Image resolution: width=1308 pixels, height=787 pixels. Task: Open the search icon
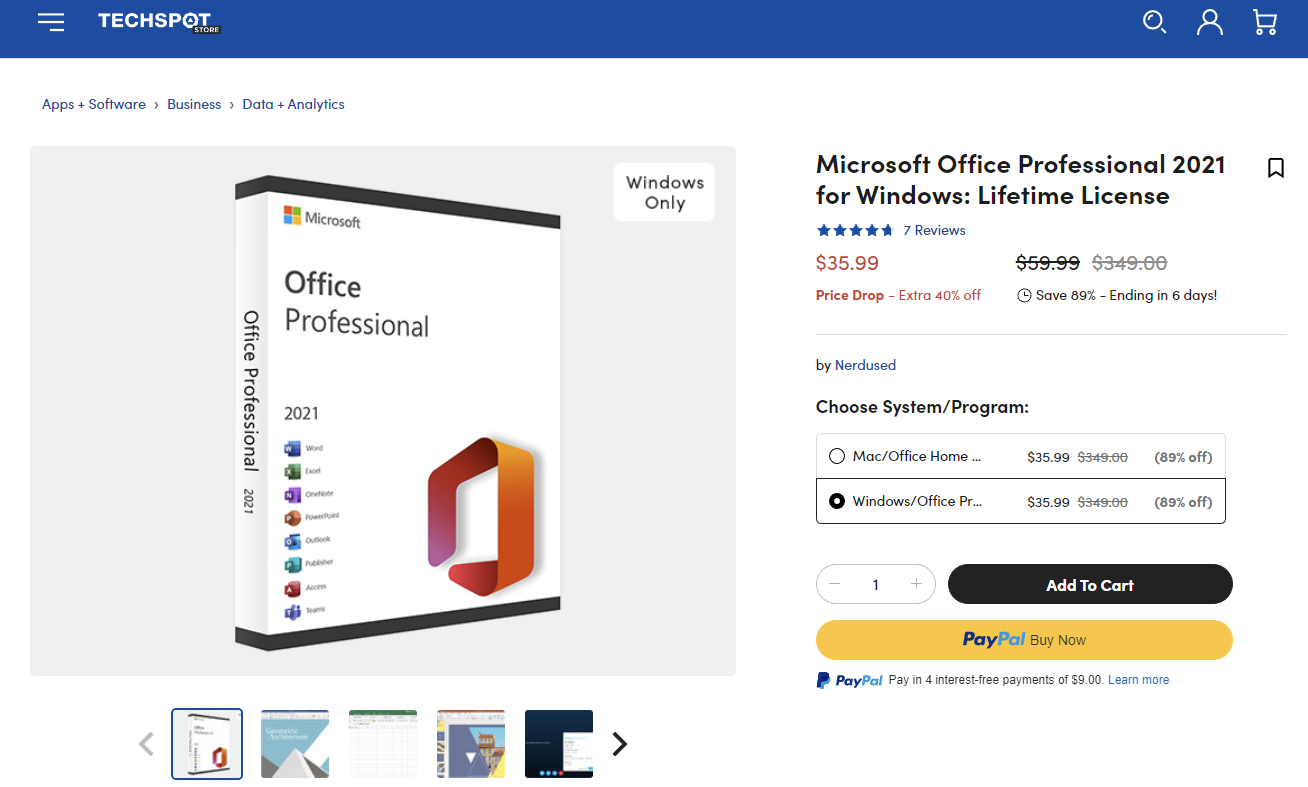pyautogui.click(x=1154, y=21)
